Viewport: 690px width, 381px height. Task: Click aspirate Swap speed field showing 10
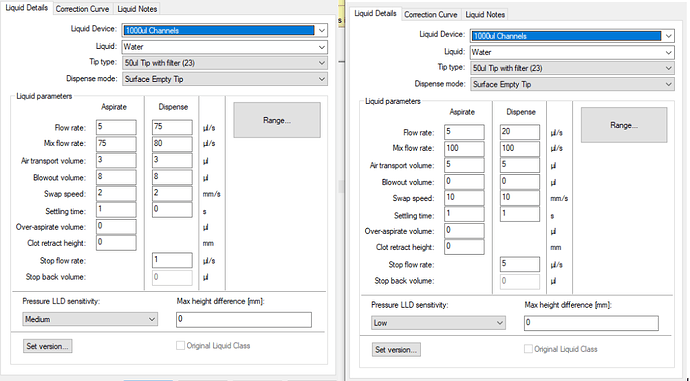point(464,198)
